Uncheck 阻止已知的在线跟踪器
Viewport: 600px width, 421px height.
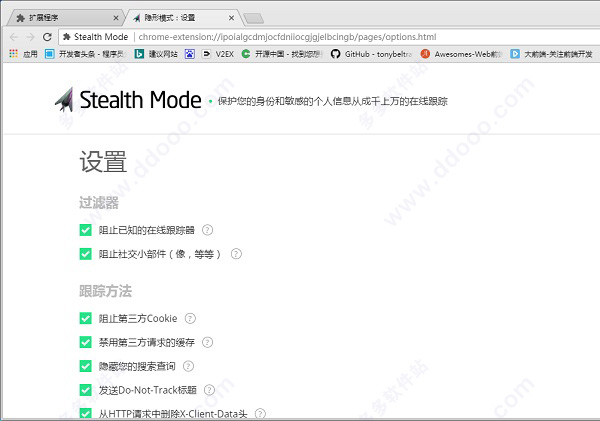point(85,230)
